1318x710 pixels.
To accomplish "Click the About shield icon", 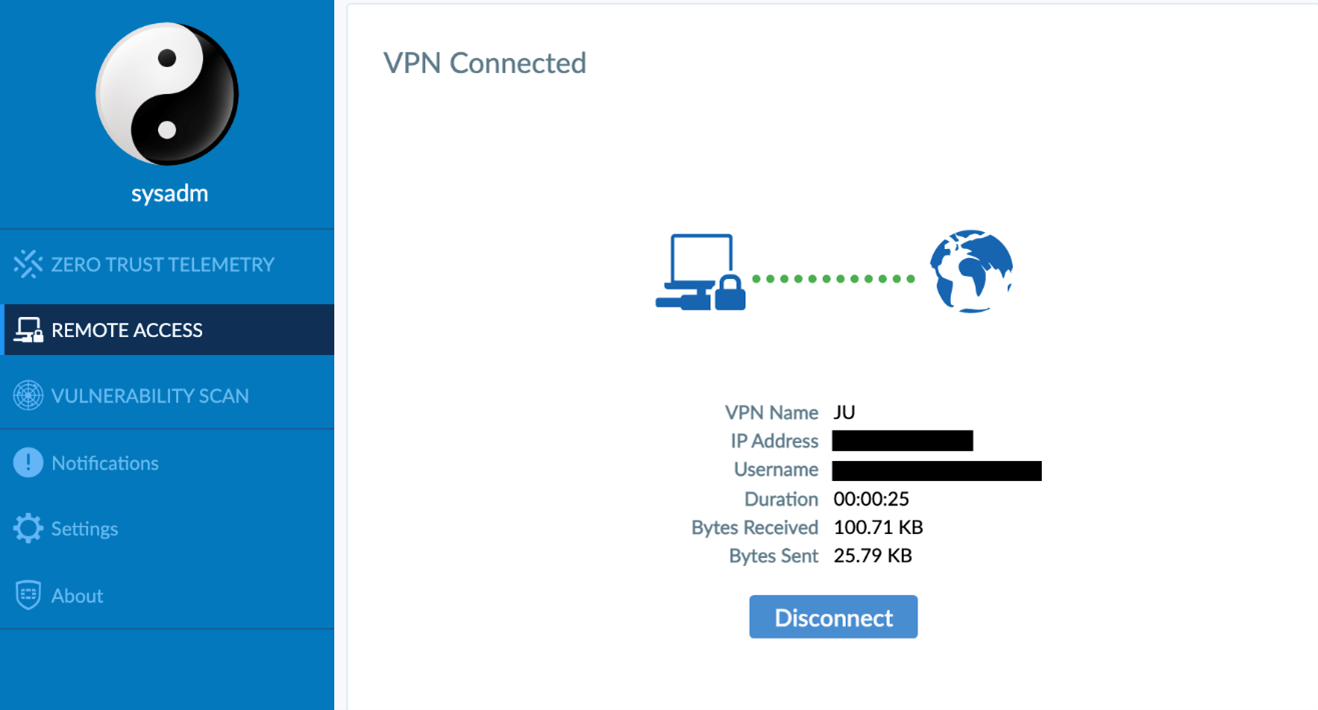I will 28,595.
